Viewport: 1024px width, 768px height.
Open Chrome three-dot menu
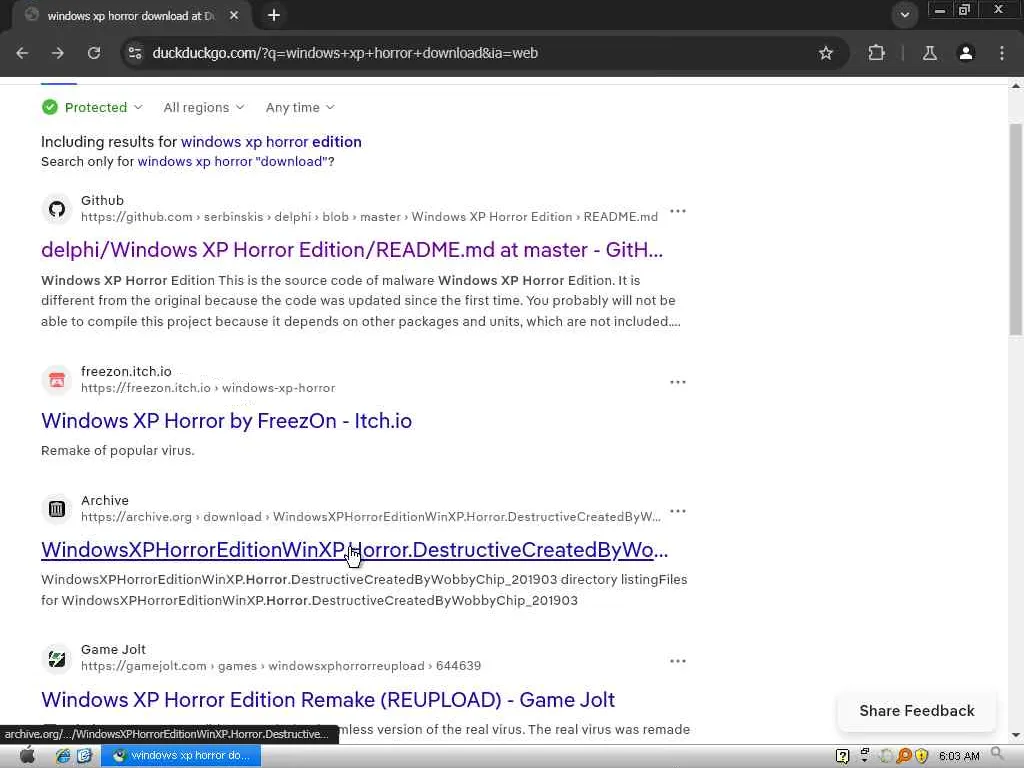click(1002, 53)
